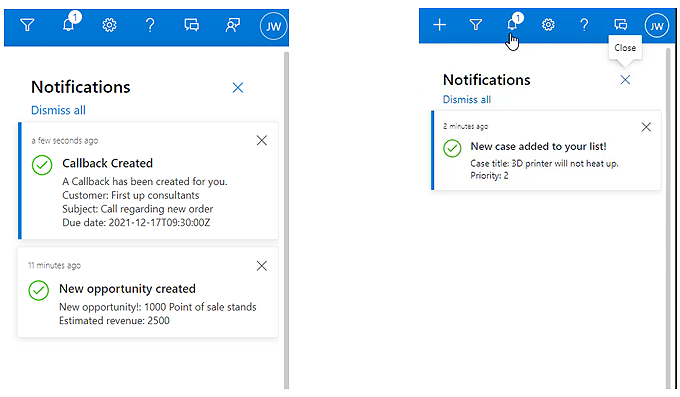Open the notification bell in left header

69,23
